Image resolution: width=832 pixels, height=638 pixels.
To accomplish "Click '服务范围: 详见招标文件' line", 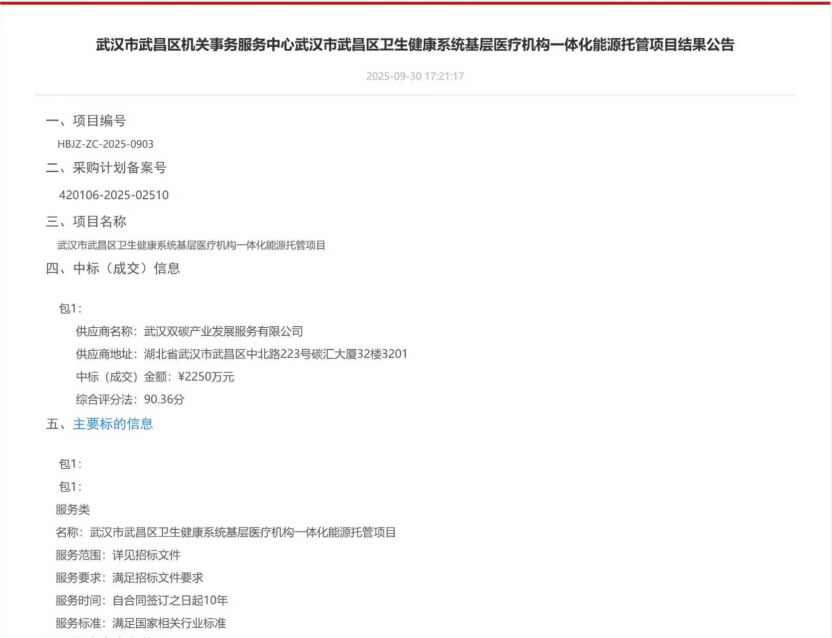I will (x=118, y=555).
